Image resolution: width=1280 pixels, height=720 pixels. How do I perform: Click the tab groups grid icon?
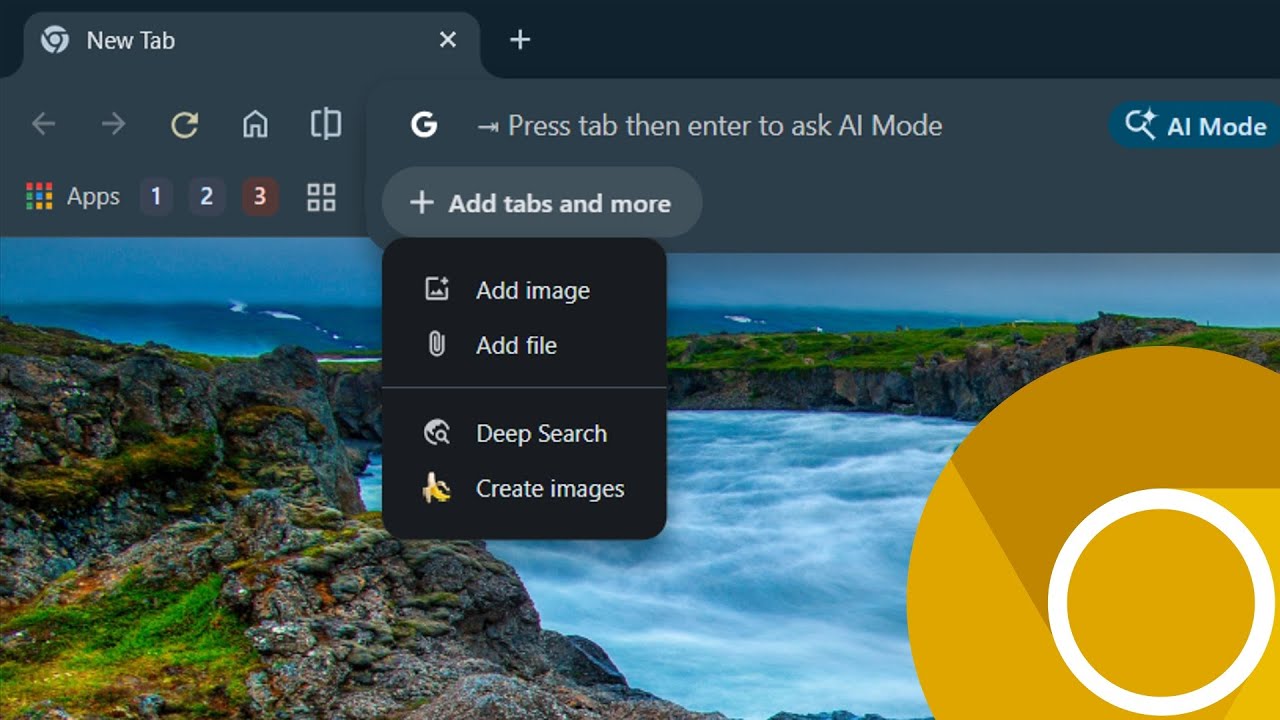[x=321, y=197]
